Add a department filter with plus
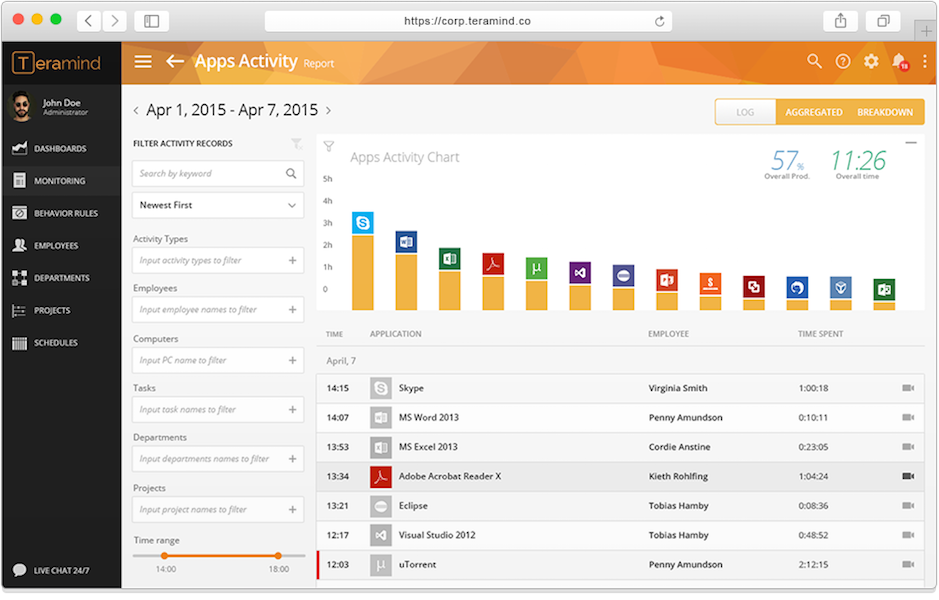 [292, 459]
